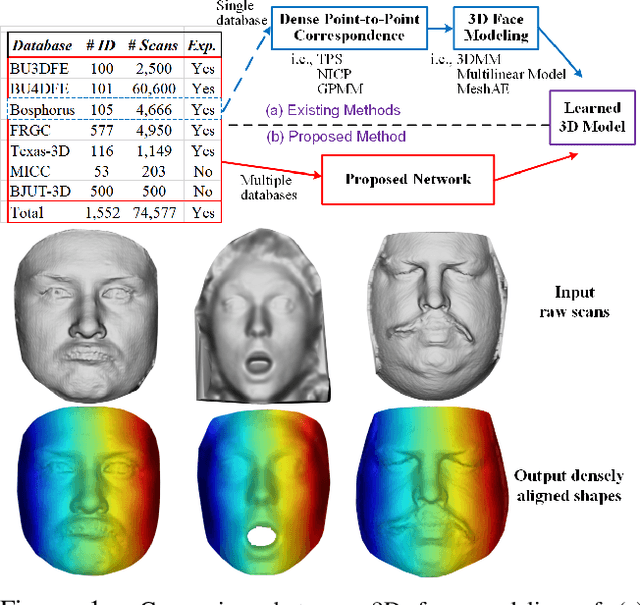Click the # Scans column header
Image resolution: width=640 pixels, height=605 pixels.
(x=153, y=45)
